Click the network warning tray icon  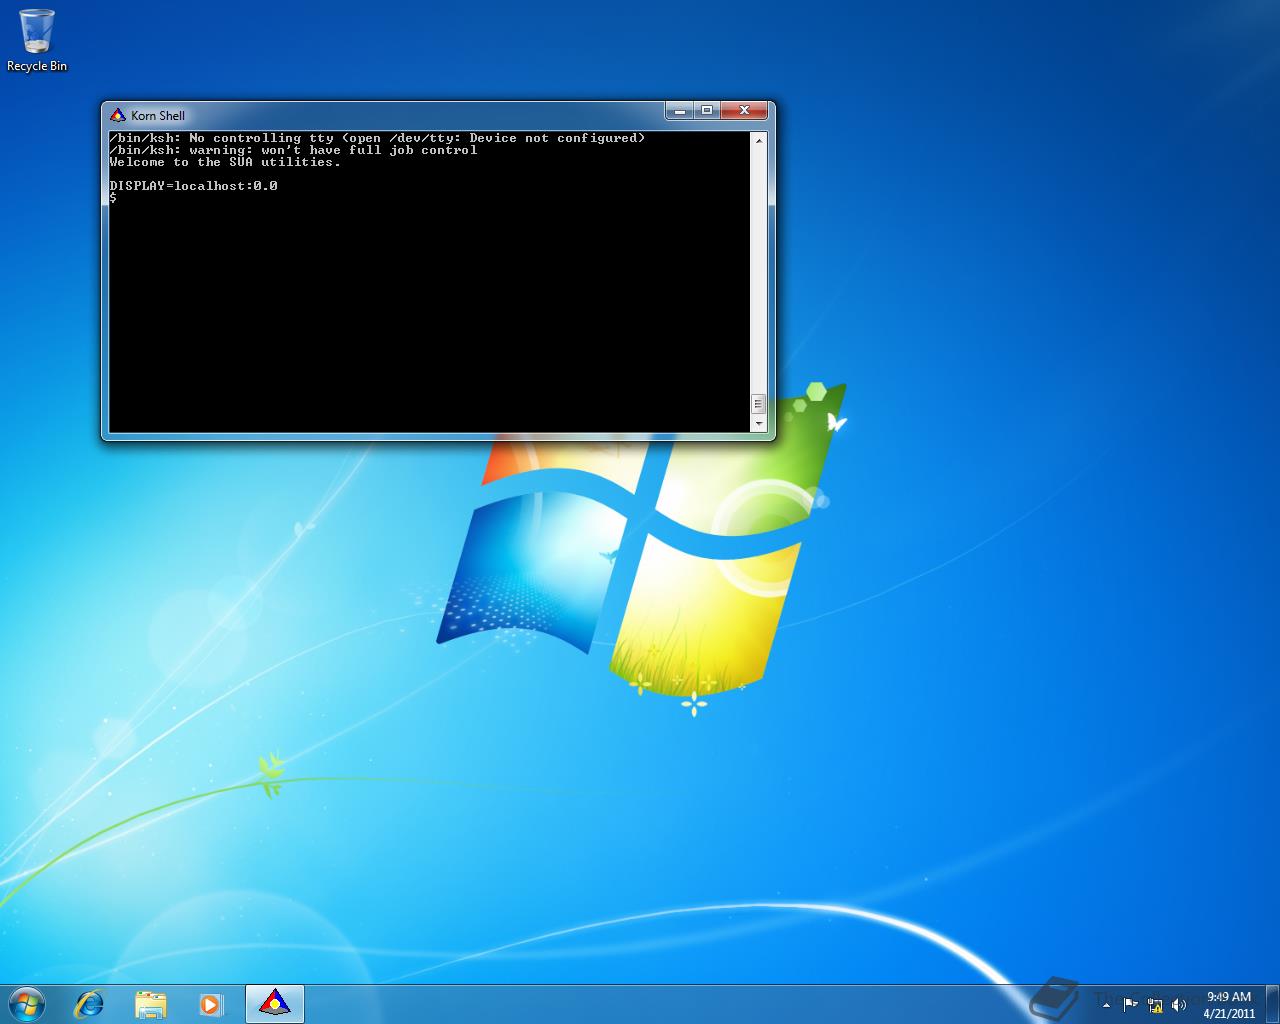(x=1155, y=1004)
